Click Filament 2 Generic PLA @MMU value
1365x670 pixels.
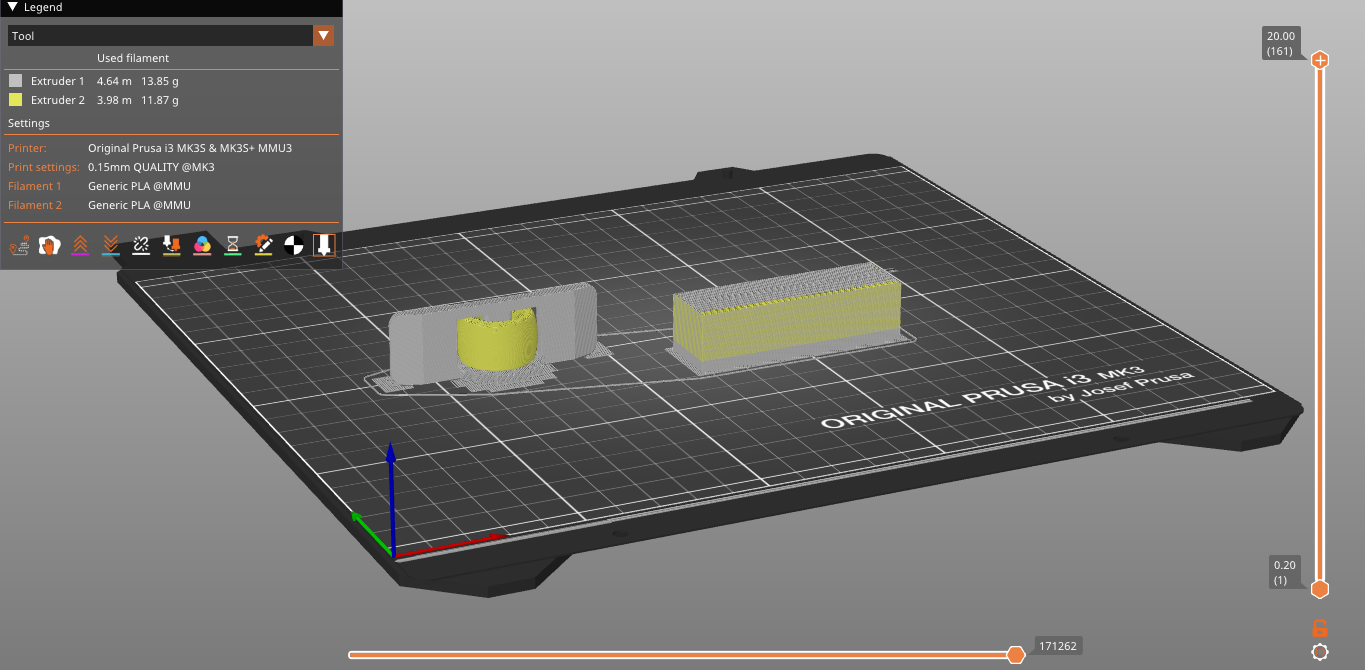(139, 205)
